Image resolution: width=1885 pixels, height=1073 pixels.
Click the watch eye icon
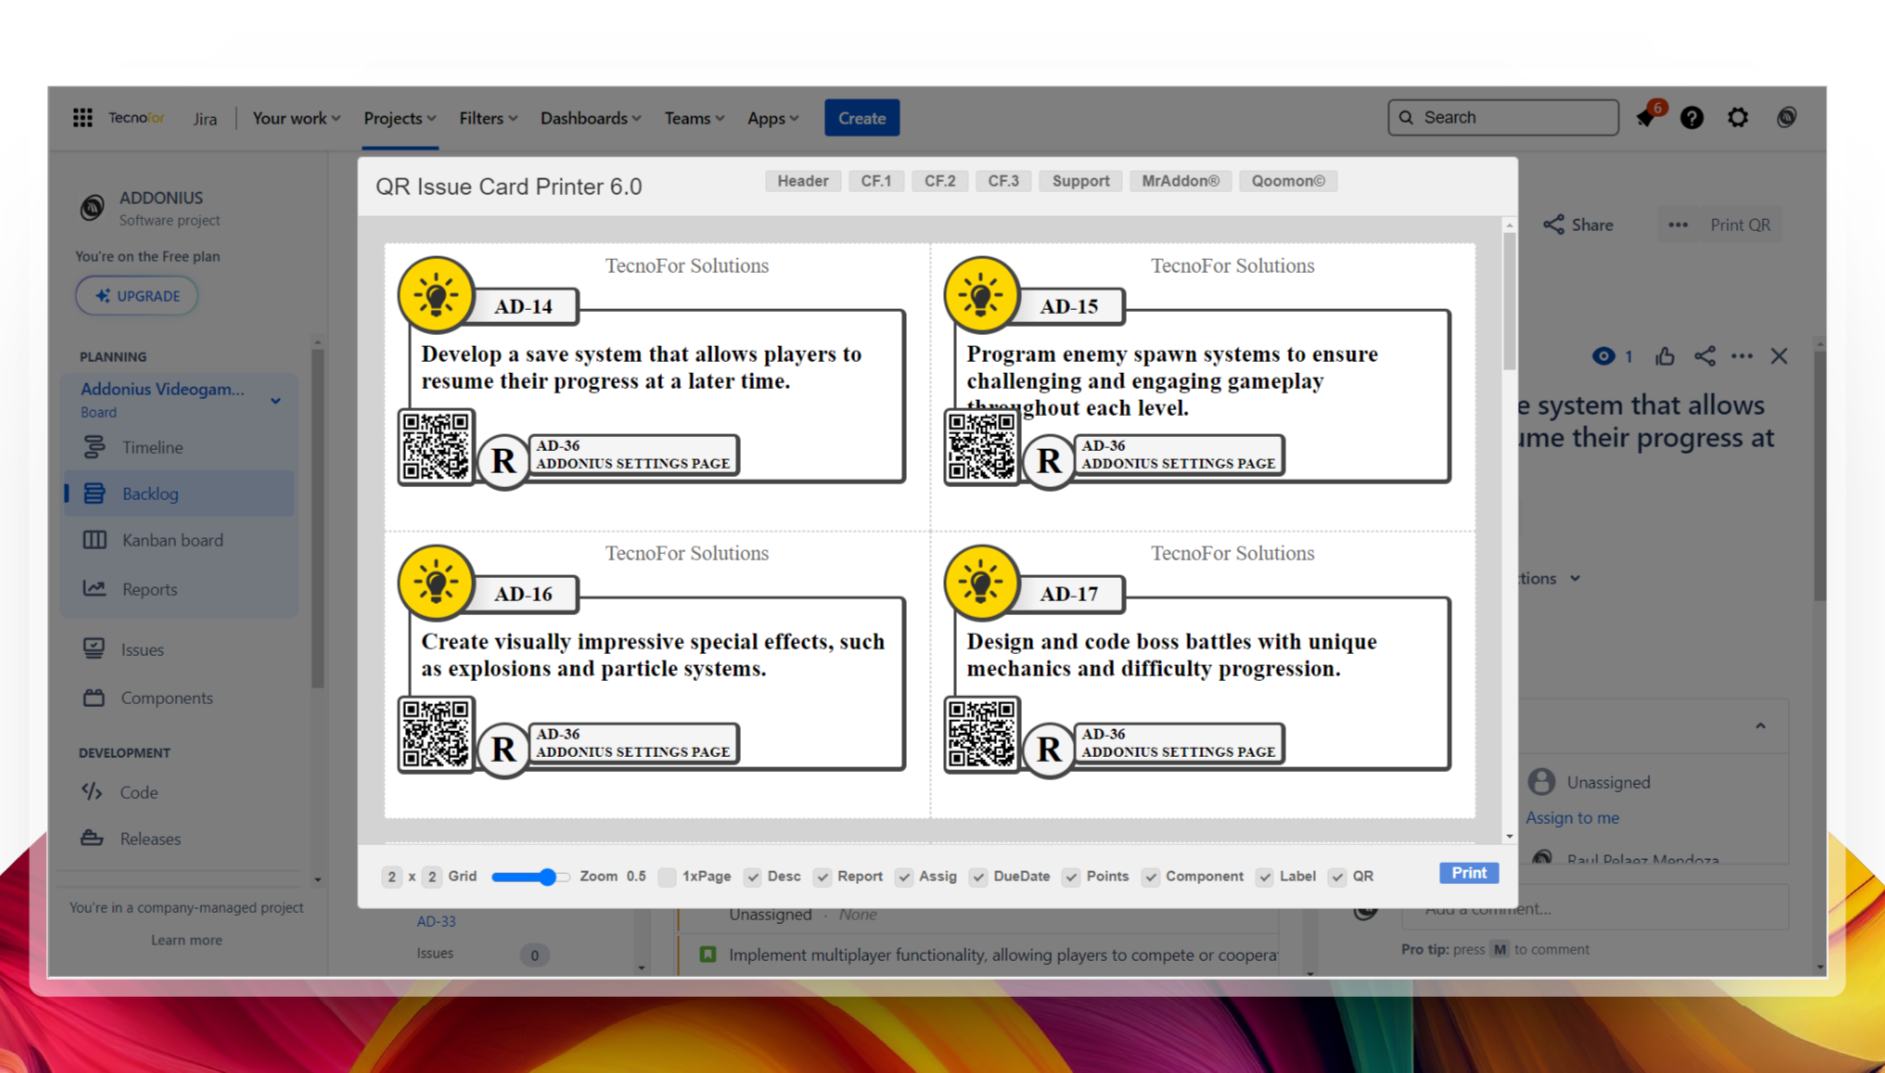coord(1603,357)
